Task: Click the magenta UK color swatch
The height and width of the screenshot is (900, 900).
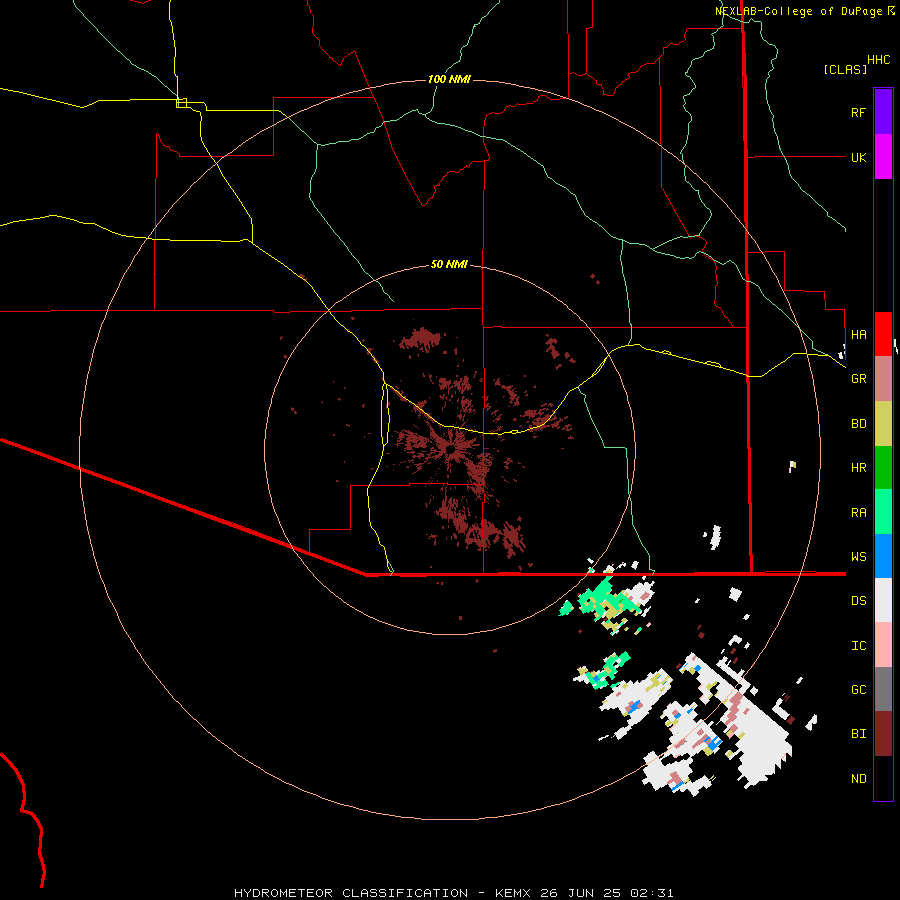Action: 883,157
